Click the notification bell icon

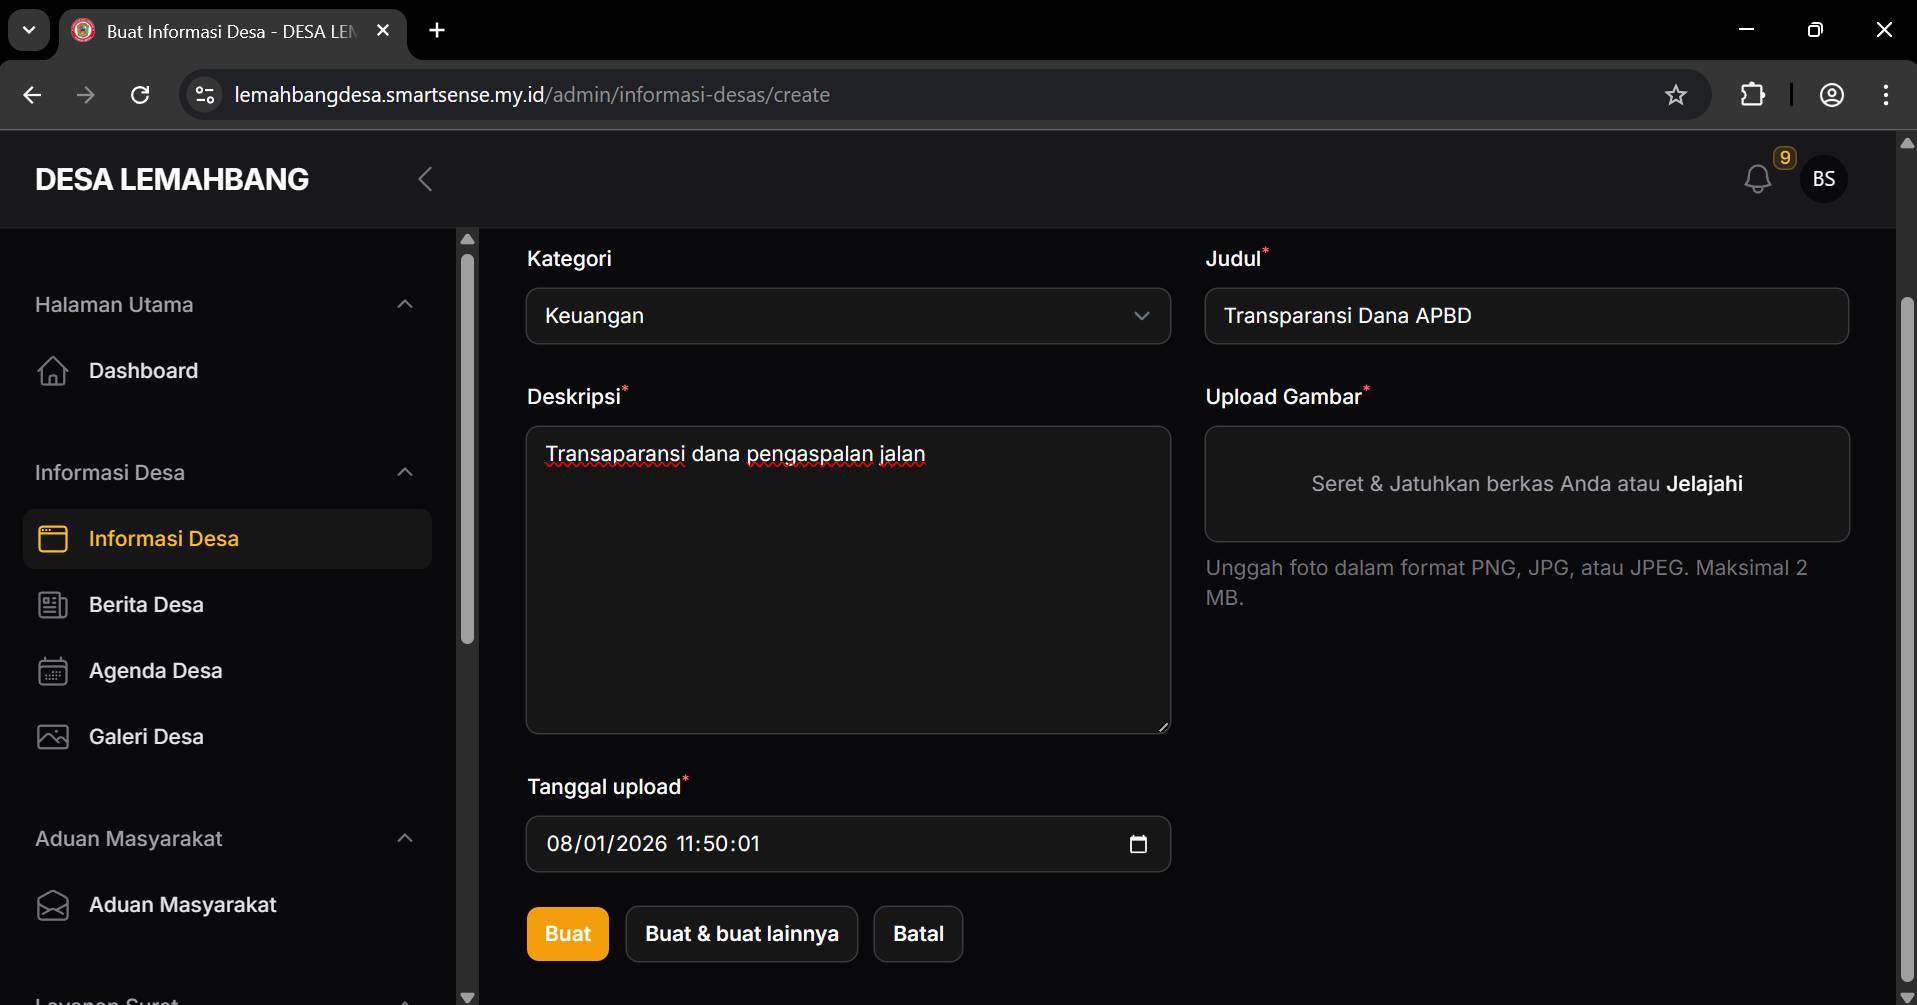tap(1757, 179)
